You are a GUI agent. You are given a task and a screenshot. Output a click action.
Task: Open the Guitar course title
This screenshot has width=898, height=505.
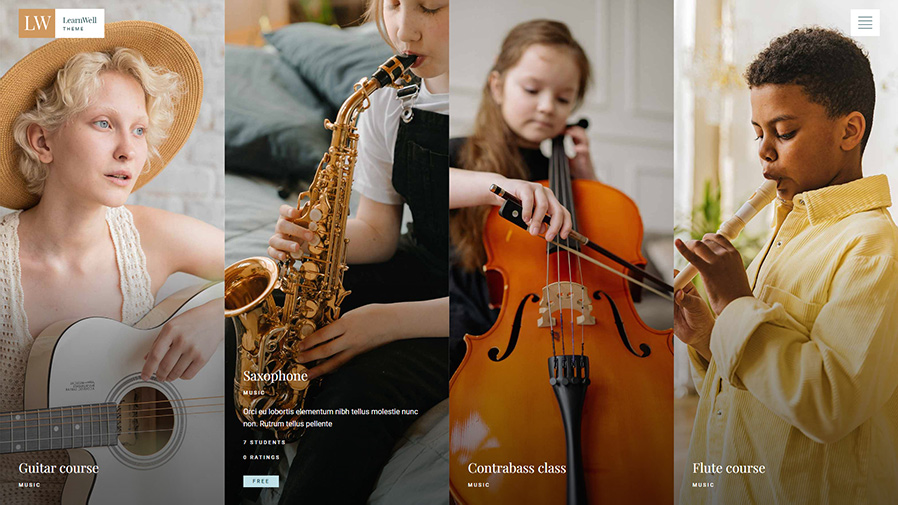pos(58,468)
